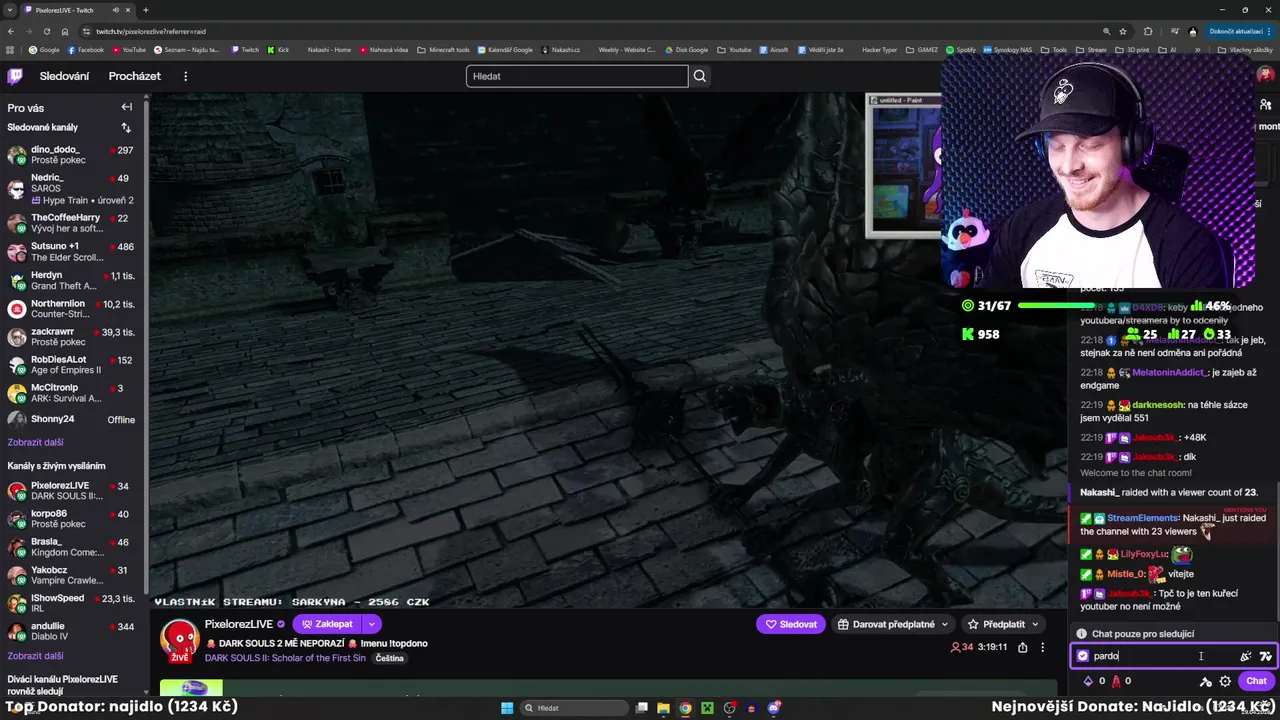Open RobDiesALot channel in sidebar
Screen dimensions: 1280x720
pos(71,365)
